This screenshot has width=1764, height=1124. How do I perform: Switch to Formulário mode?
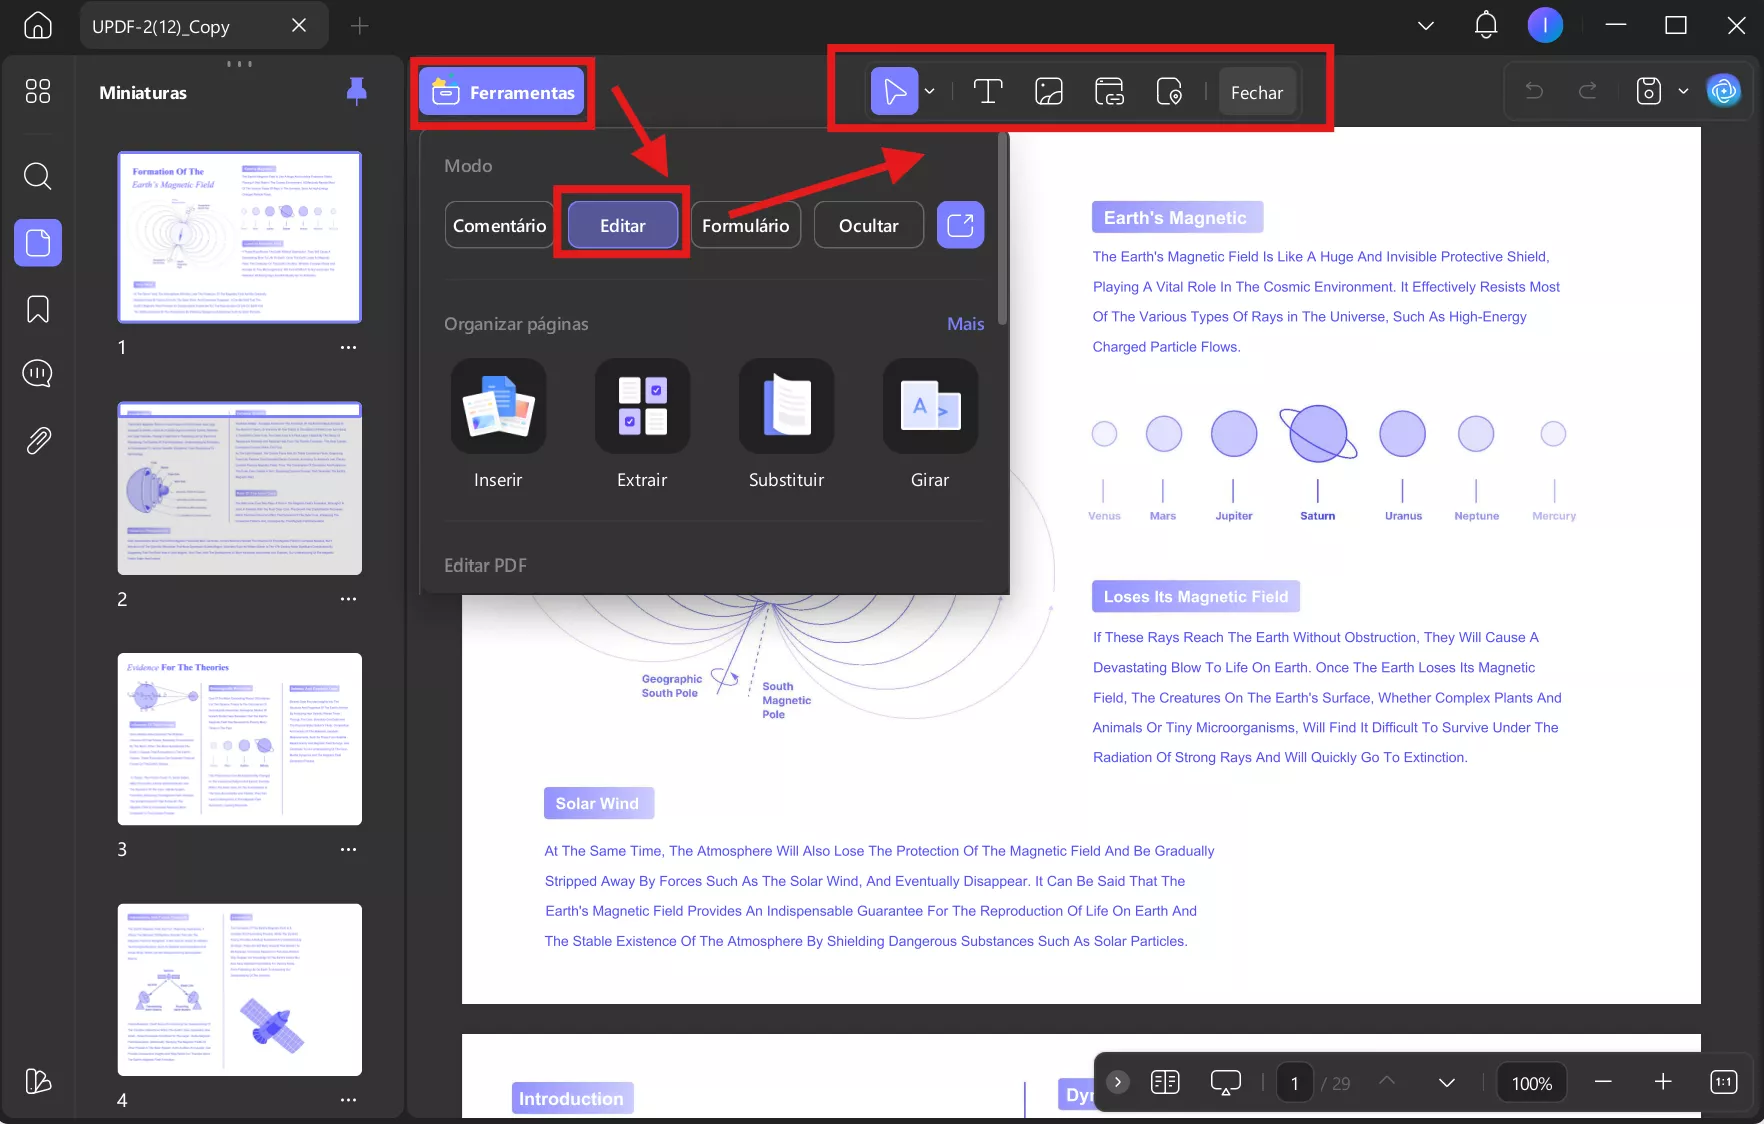(745, 224)
